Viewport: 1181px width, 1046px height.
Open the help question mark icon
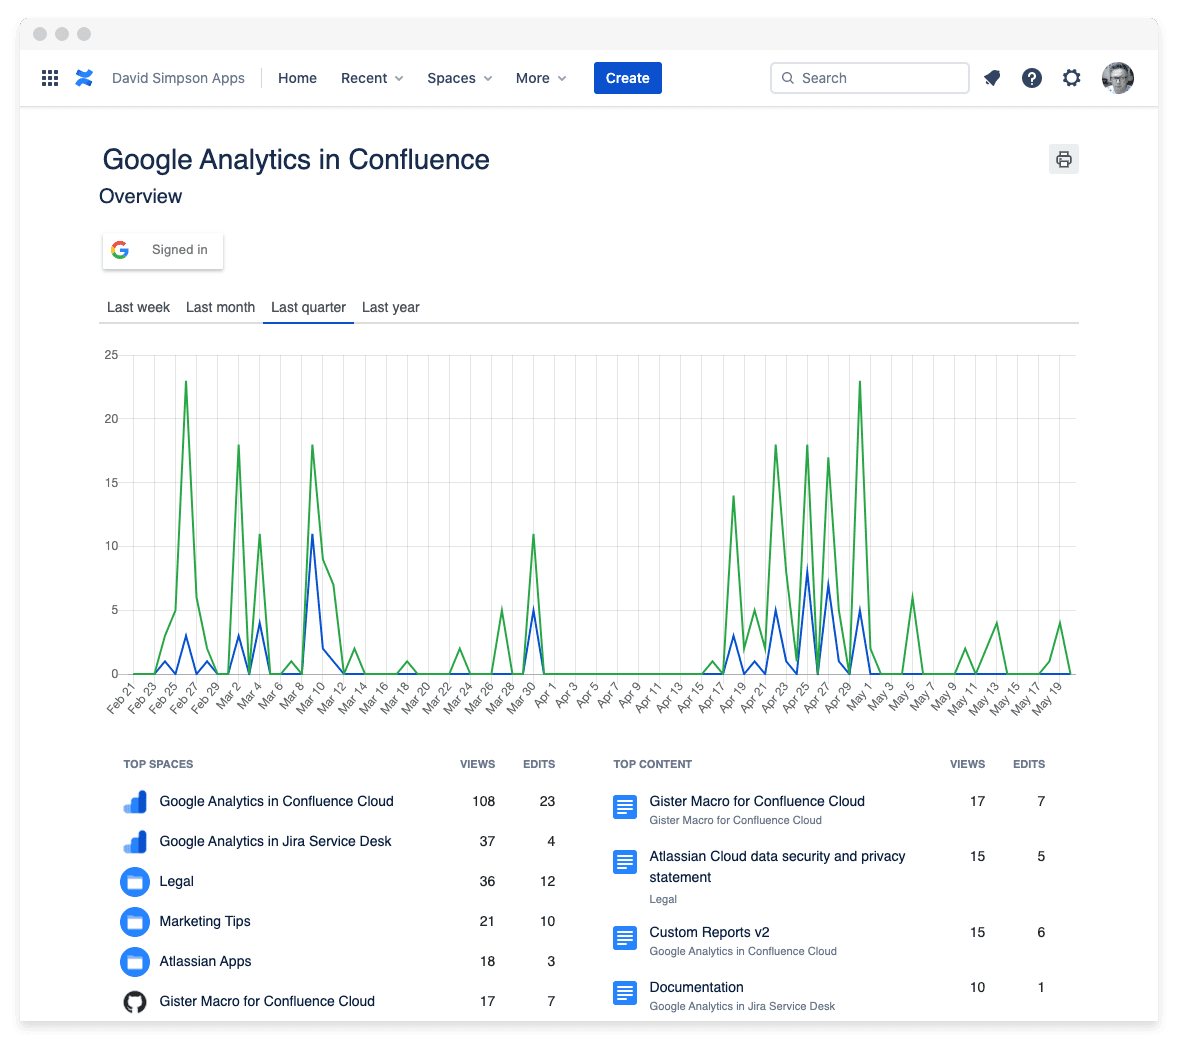pyautogui.click(x=1032, y=78)
